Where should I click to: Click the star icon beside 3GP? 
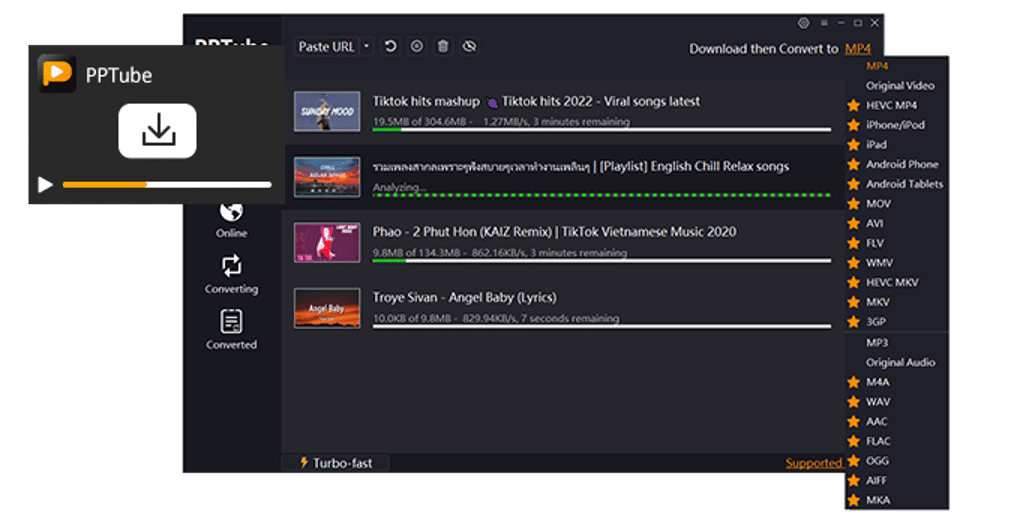click(x=854, y=322)
